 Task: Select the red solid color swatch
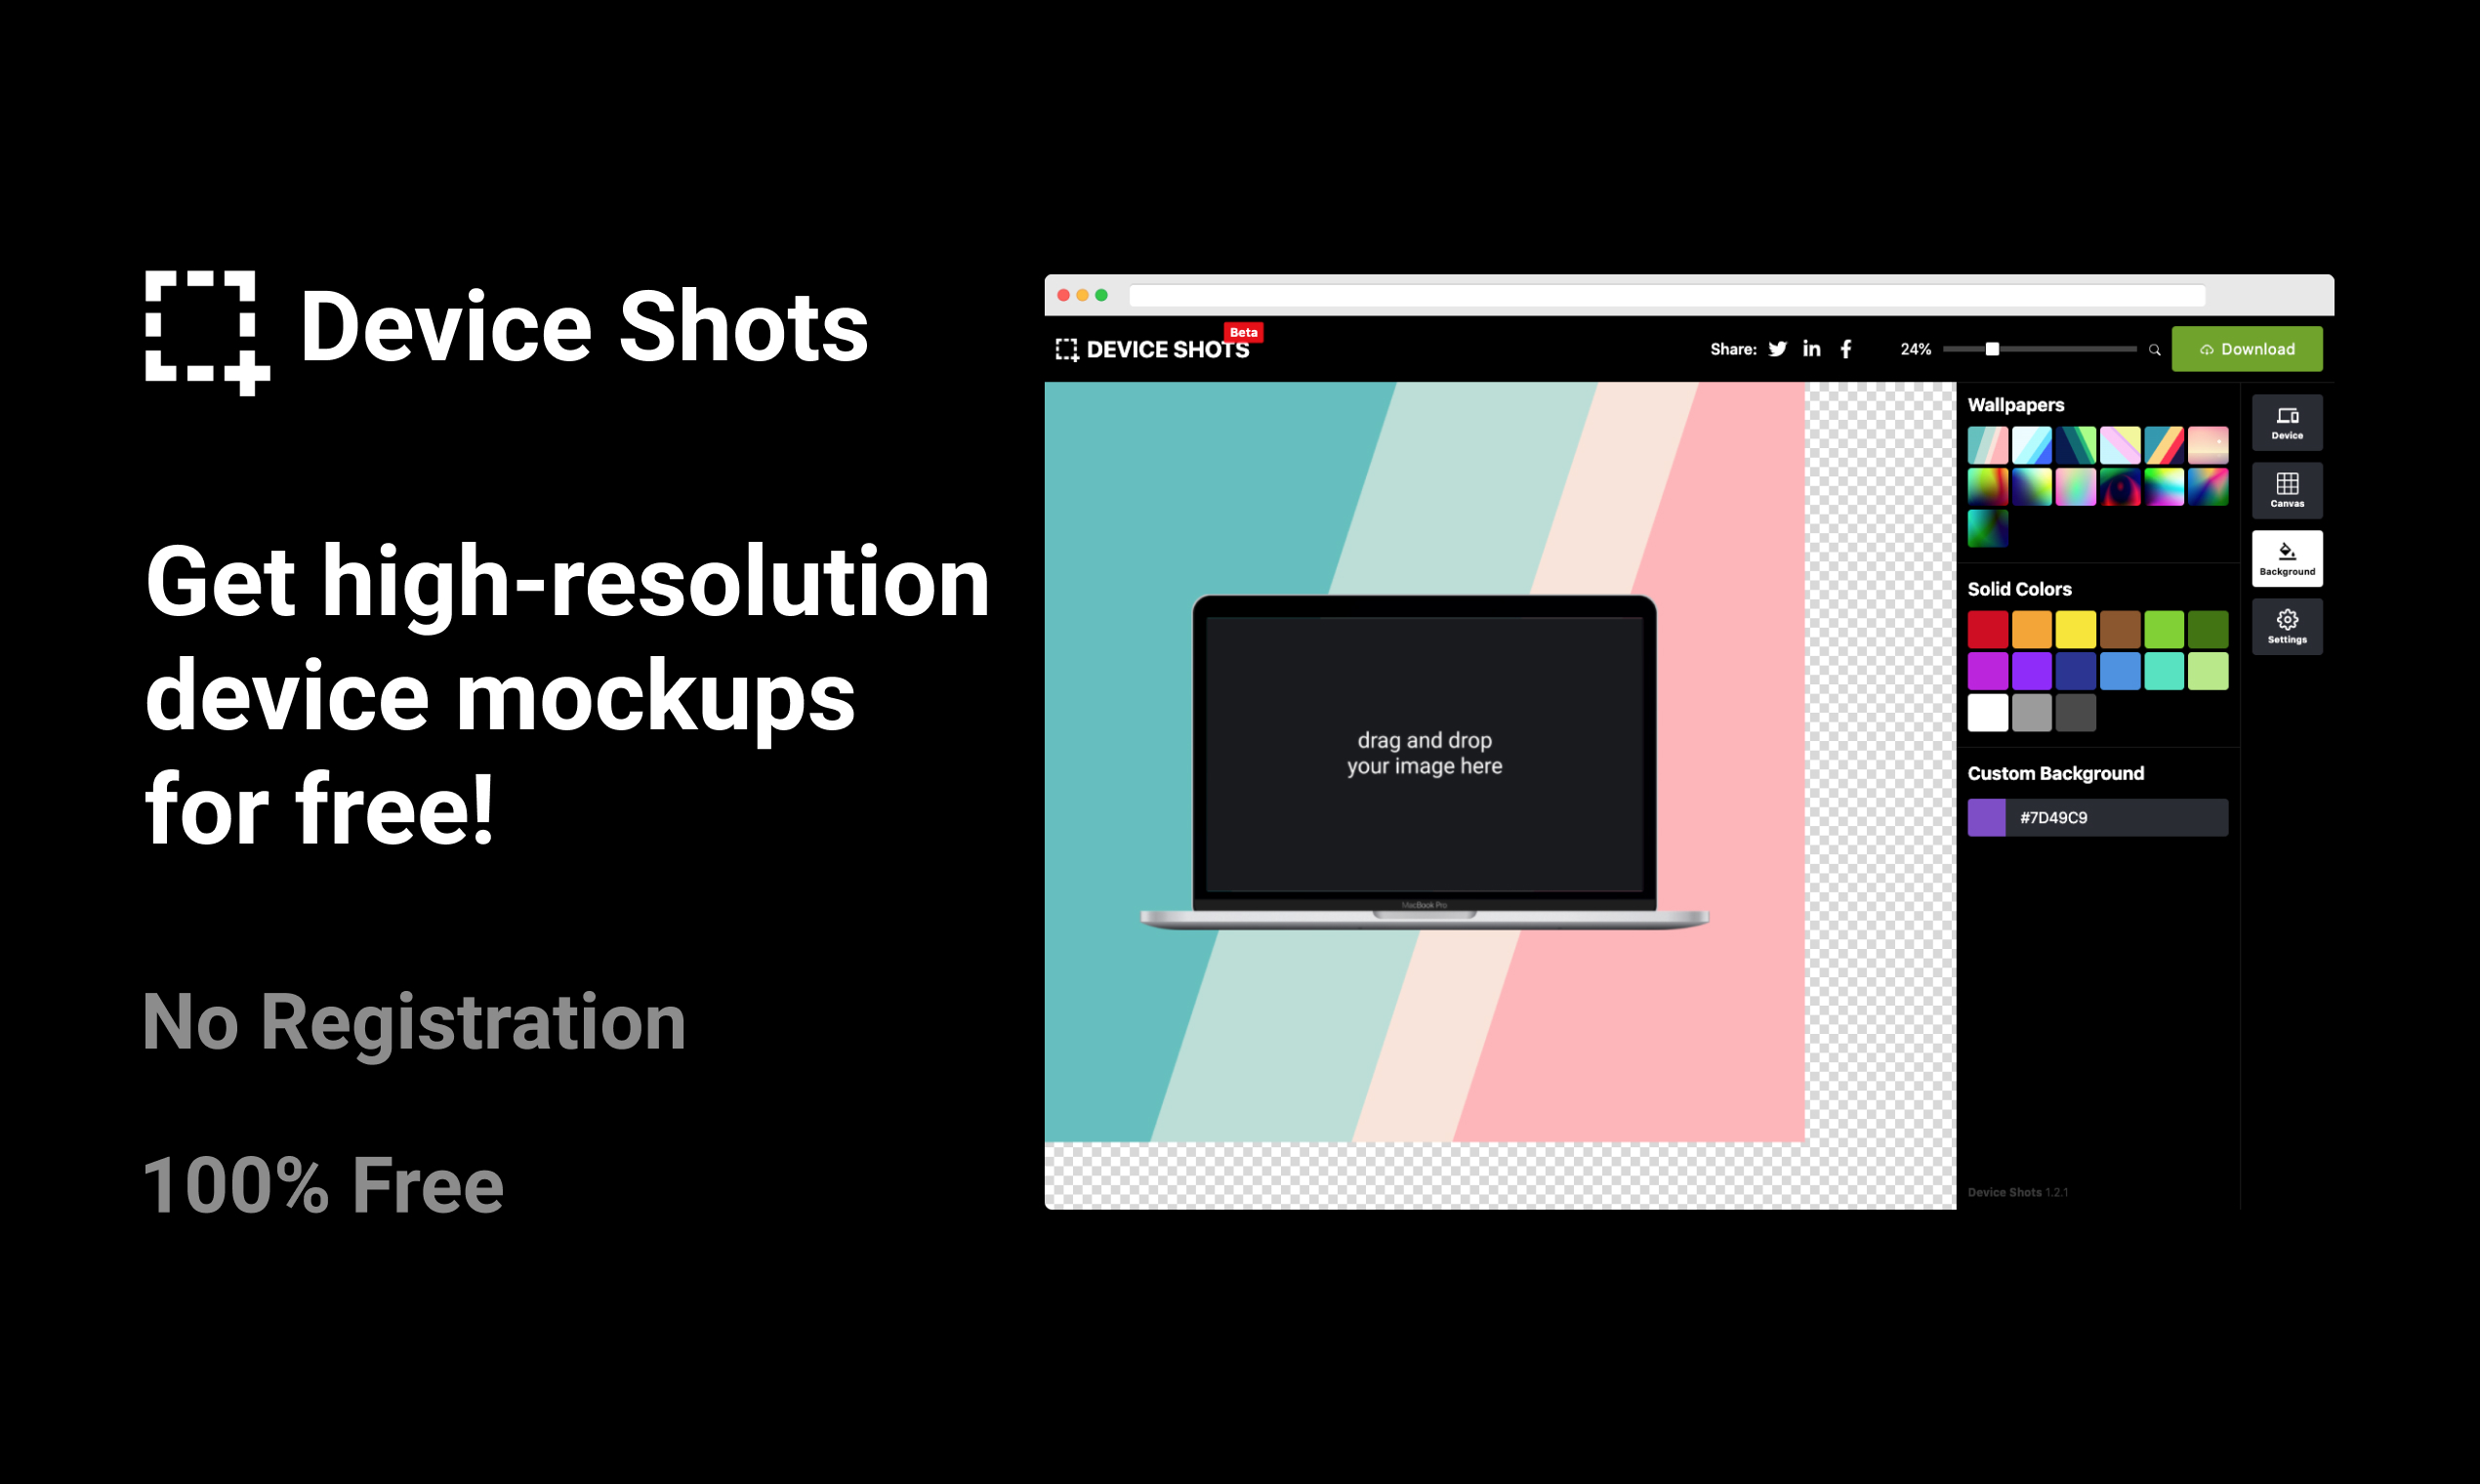[x=1991, y=629]
